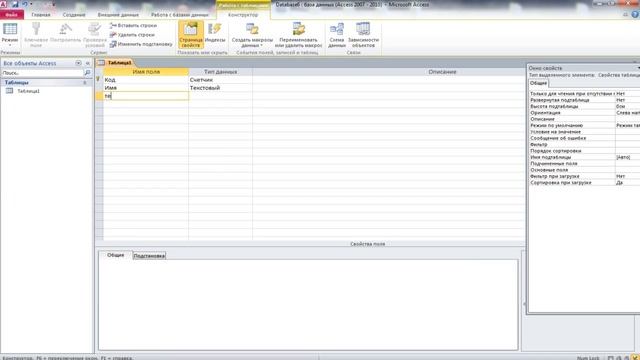Switch to the Внешние данные ribbon tab
Viewport: 640px width, 360px height.
pyautogui.click(x=118, y=15)
